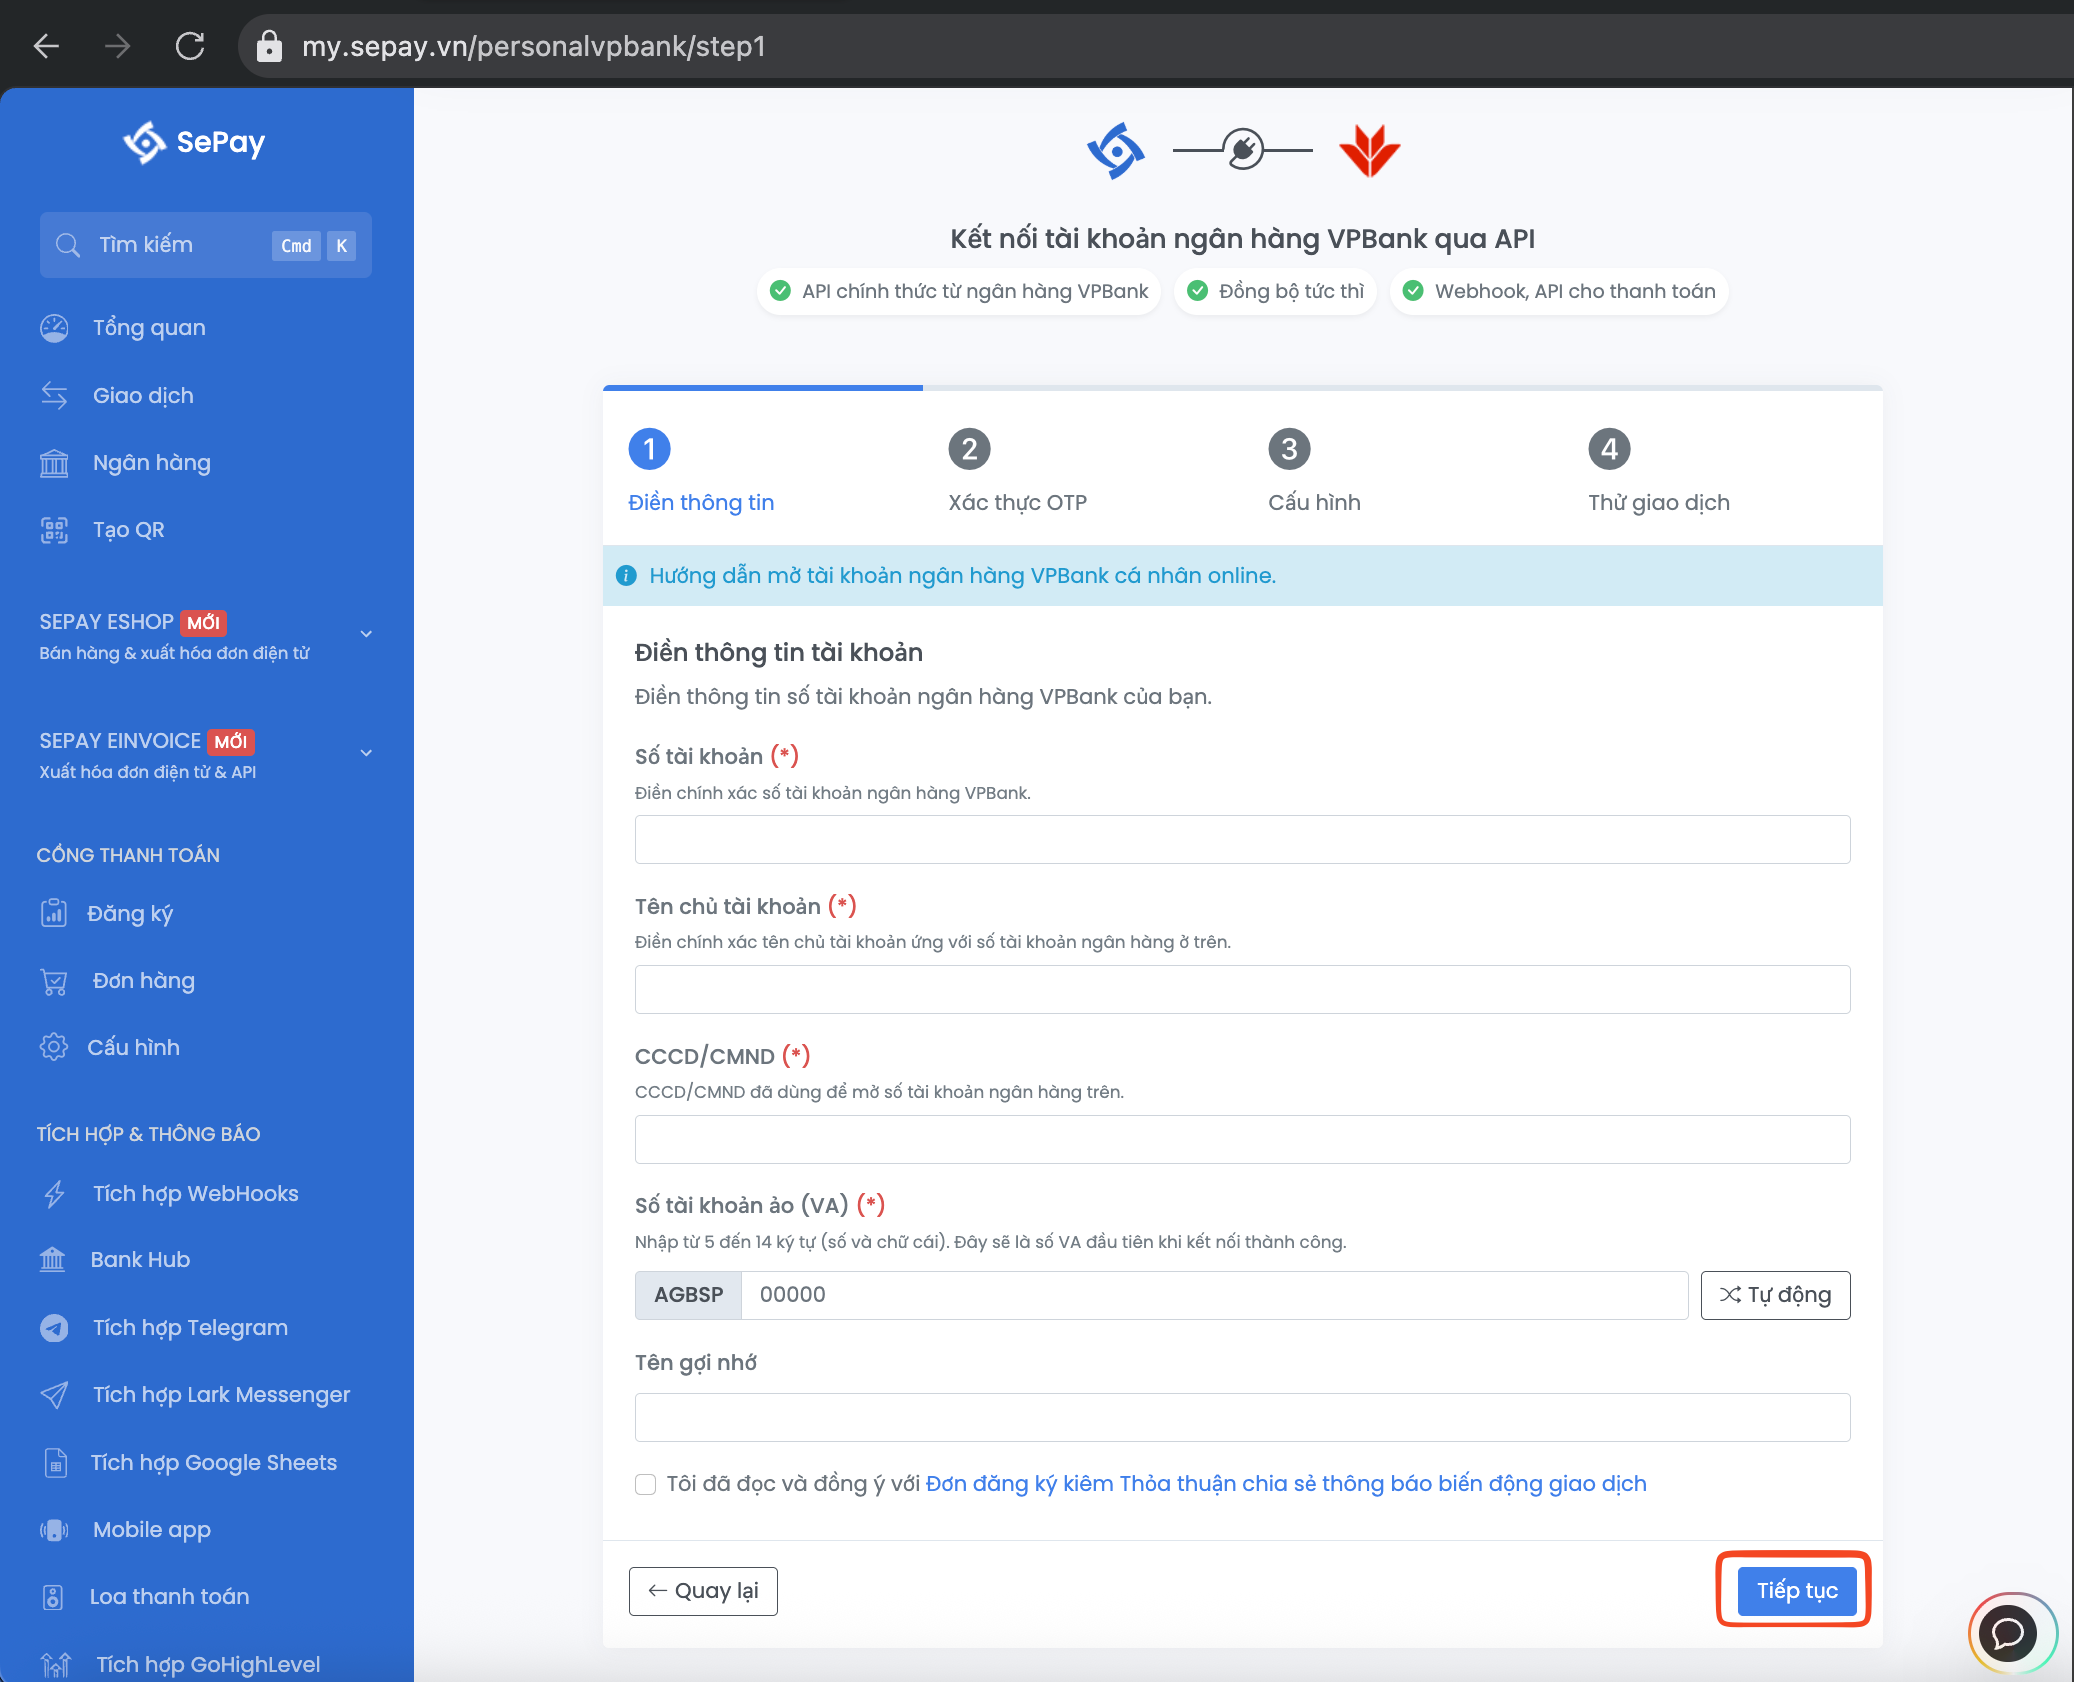Click the Tích hợp WebHooks lightning icon
The width and height of the screenshot is (2074, 1682).
pos(54,1194)
